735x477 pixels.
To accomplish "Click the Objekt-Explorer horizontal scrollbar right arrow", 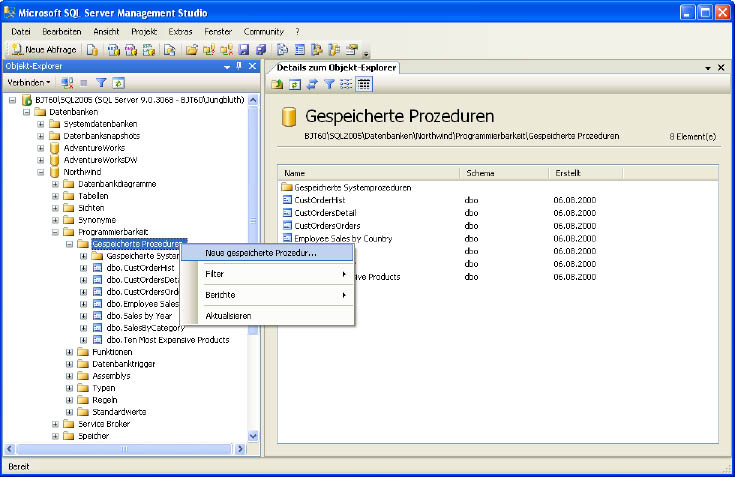I will coord(240,449).
